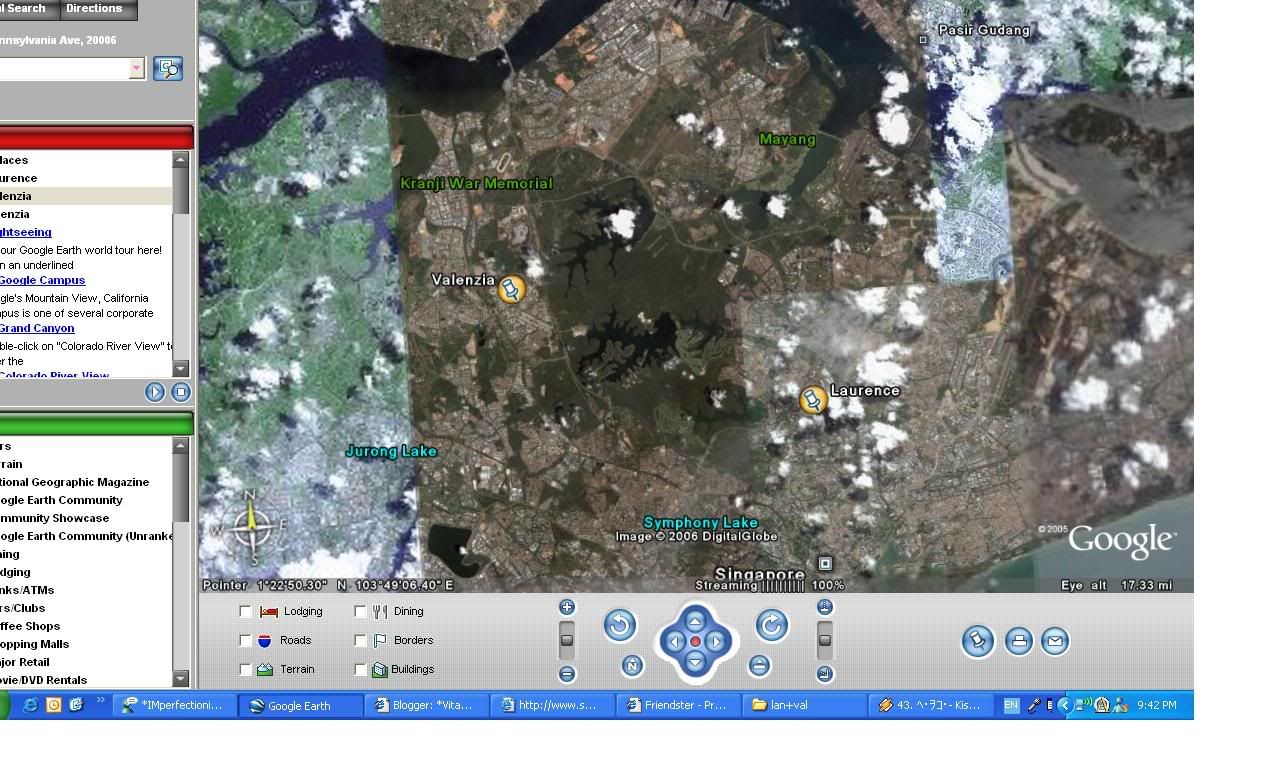Enable the Terrain layer checkbox

pyautogui.click(x=246, y=670)
